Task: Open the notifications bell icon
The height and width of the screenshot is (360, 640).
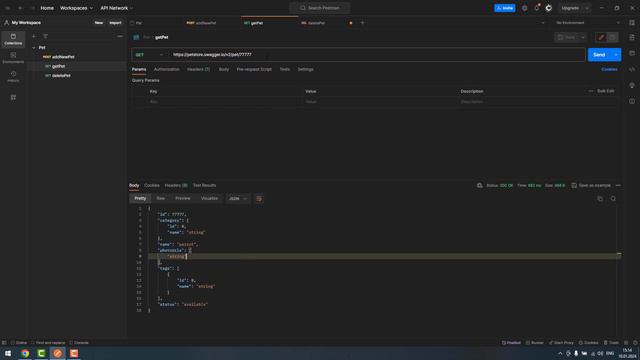Action: pyautogui.click(x=537, y=8)
